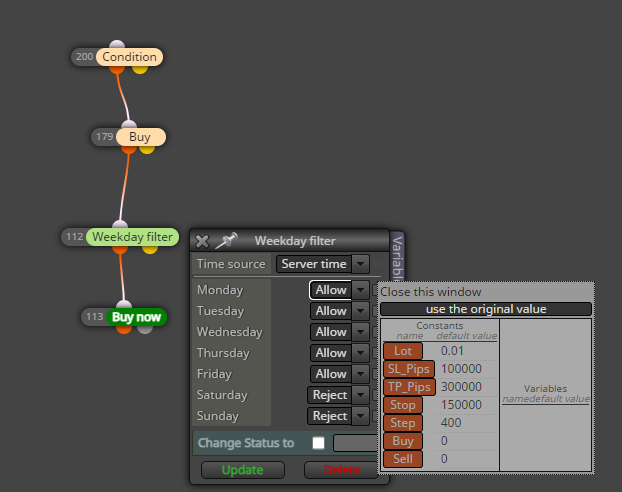This screenshot has width=622, height=492.
Task: Select the green Weekday filter node
Action: (132, 237)
